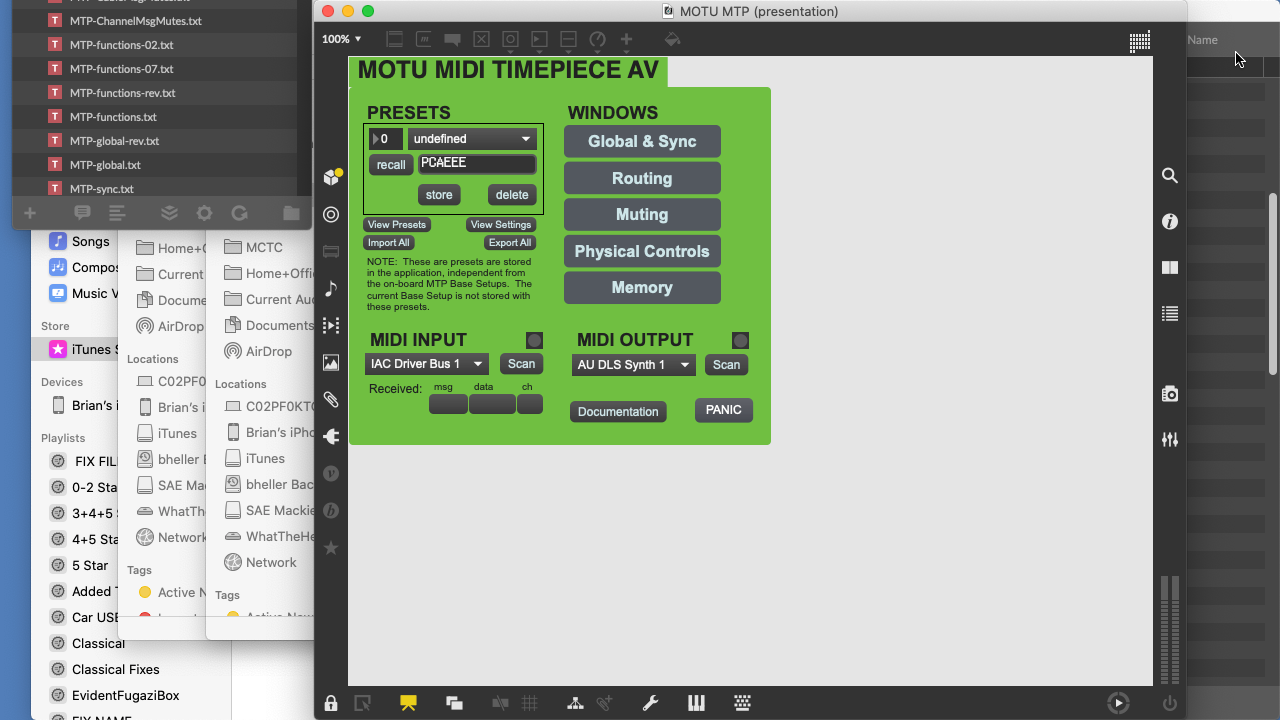The image size is (1280, 720).
Task: Open the snippets paperclip in sidebar
Action: (331, 399)
